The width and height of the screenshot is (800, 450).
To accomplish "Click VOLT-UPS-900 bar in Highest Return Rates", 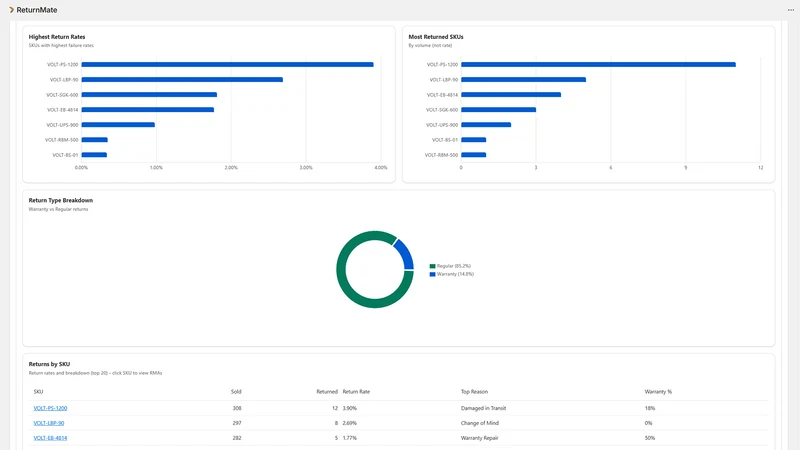I will pos(118,124).
